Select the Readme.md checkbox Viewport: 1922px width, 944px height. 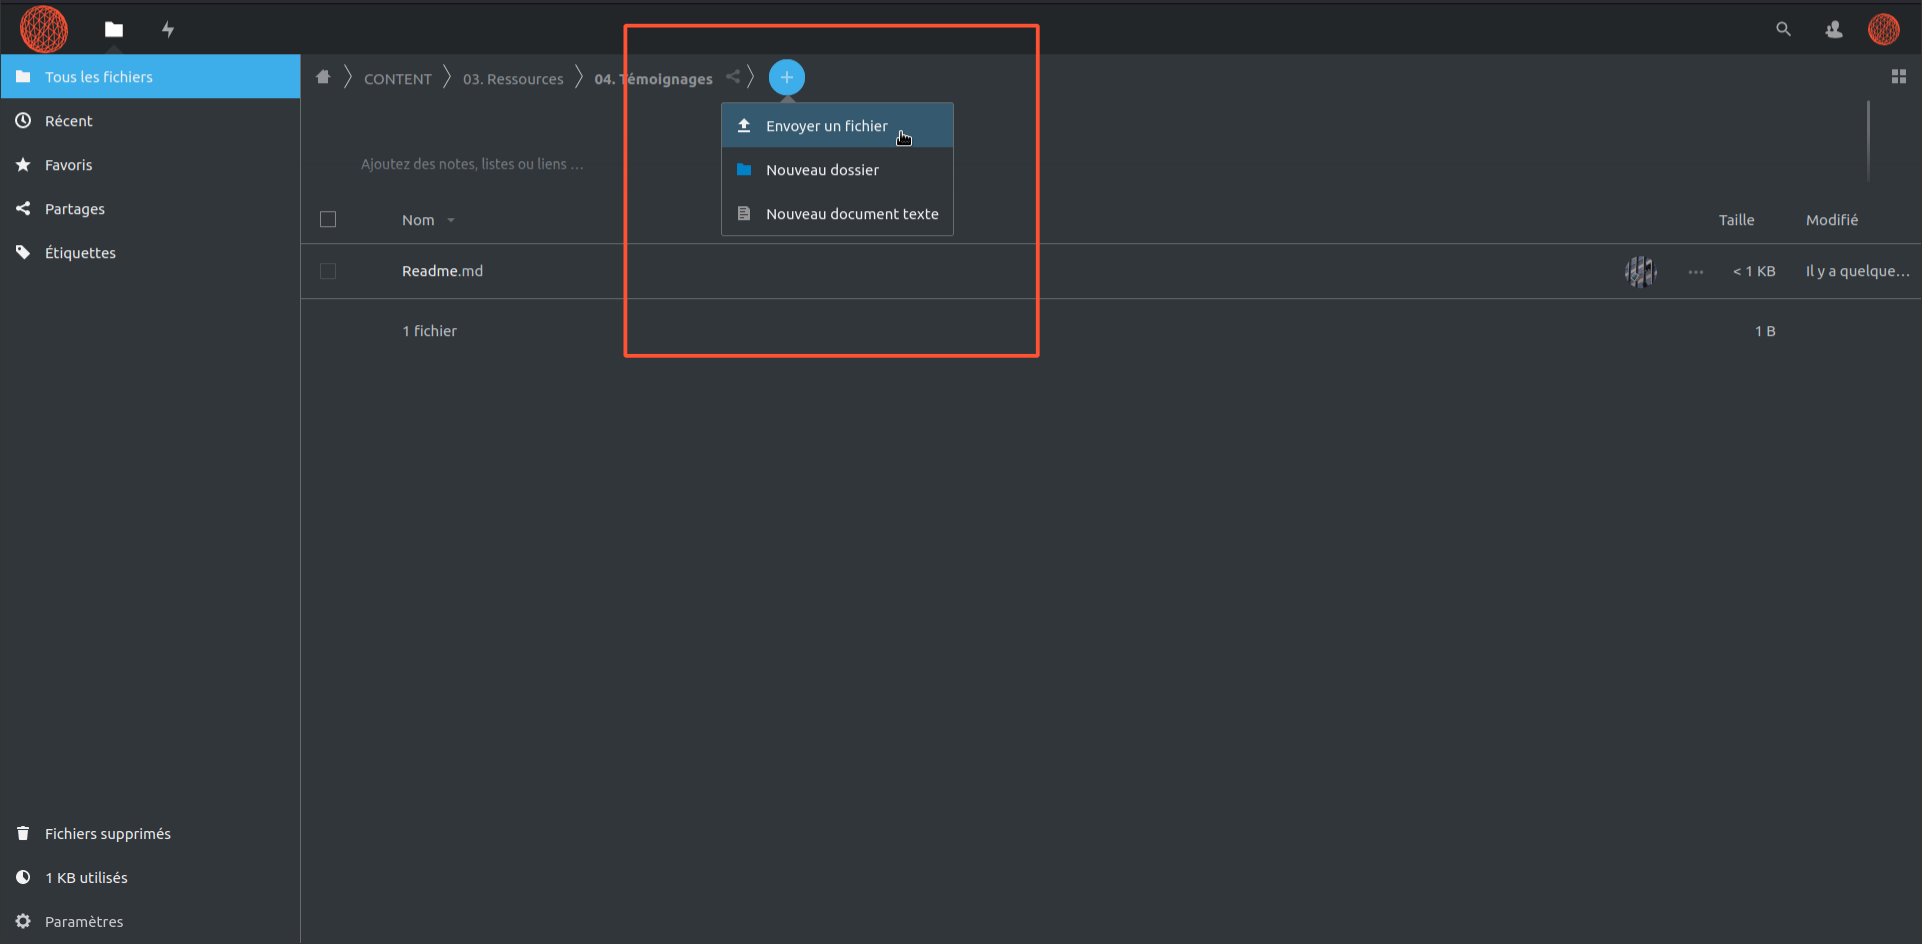coord(328,271)
